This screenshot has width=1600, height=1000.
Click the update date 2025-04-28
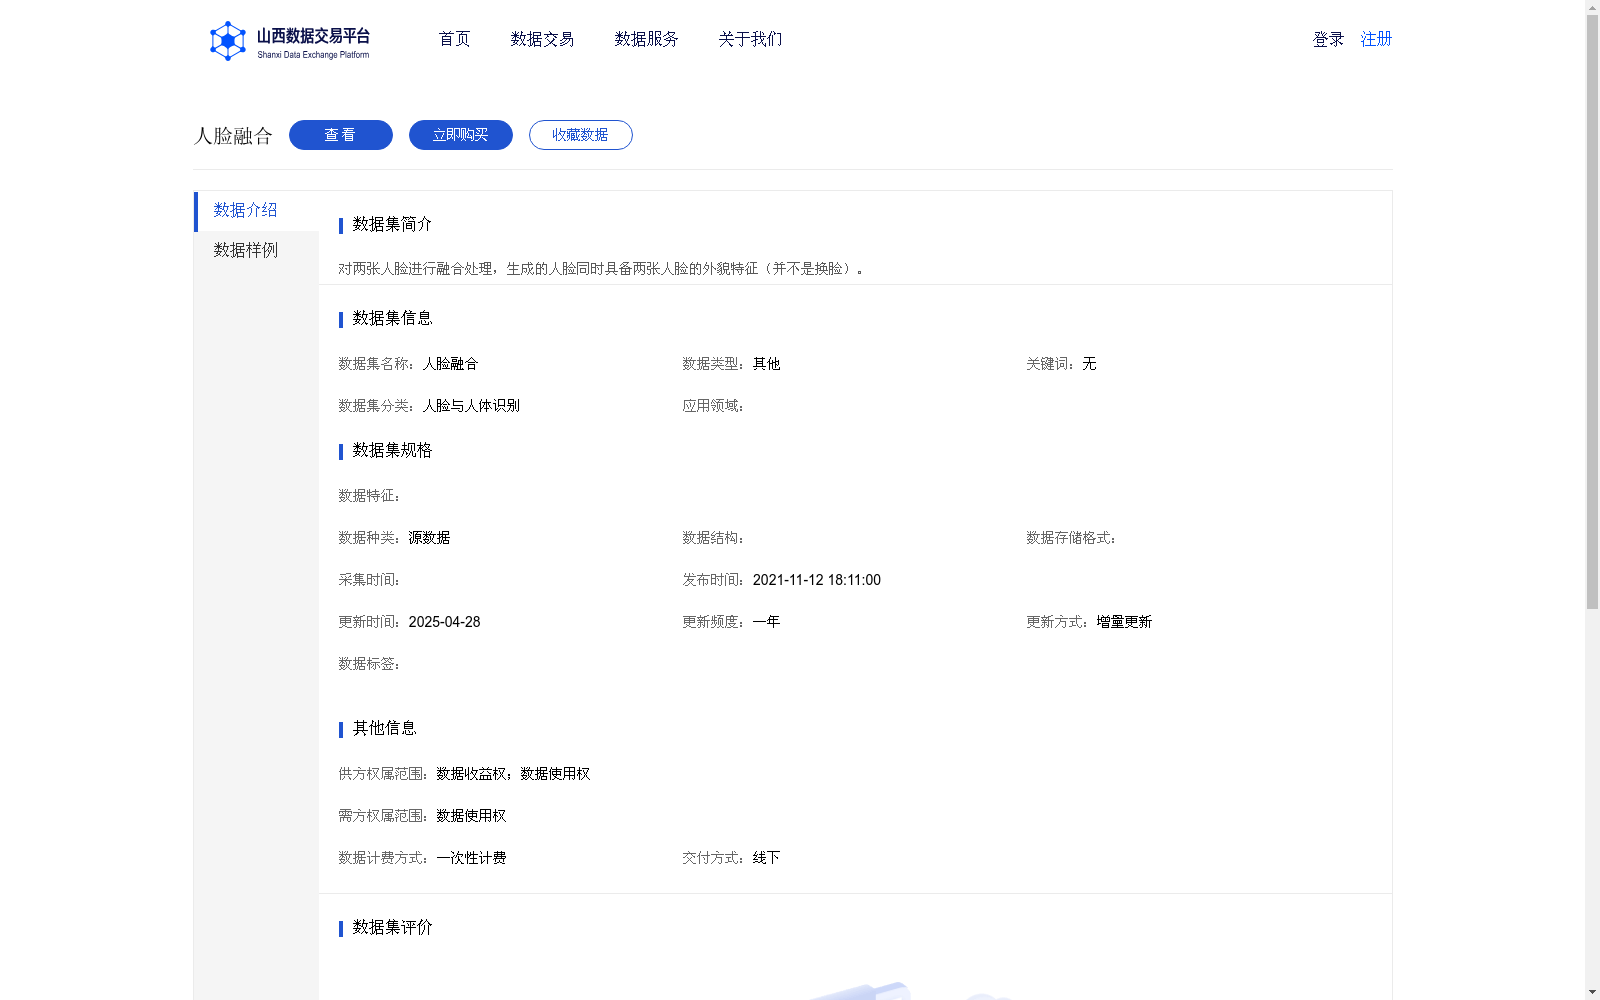click(444, 622)
